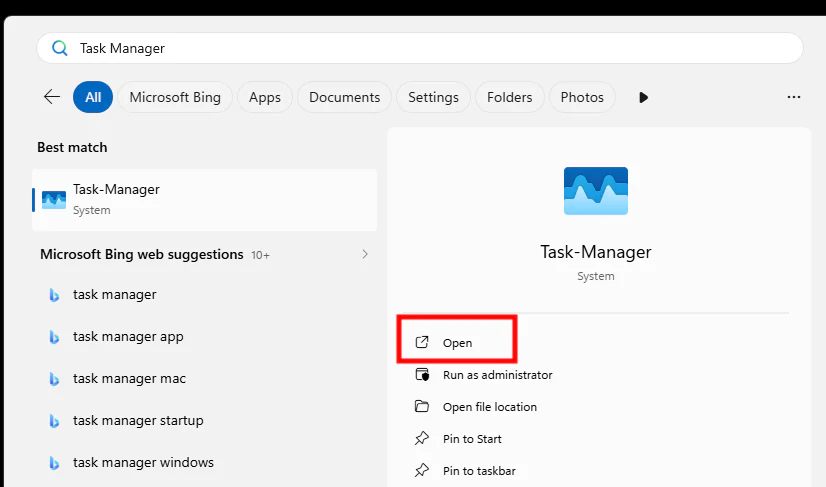The image size is (826, 487).
Task: Click the Open external-link icon
Action: coord(422,342)
